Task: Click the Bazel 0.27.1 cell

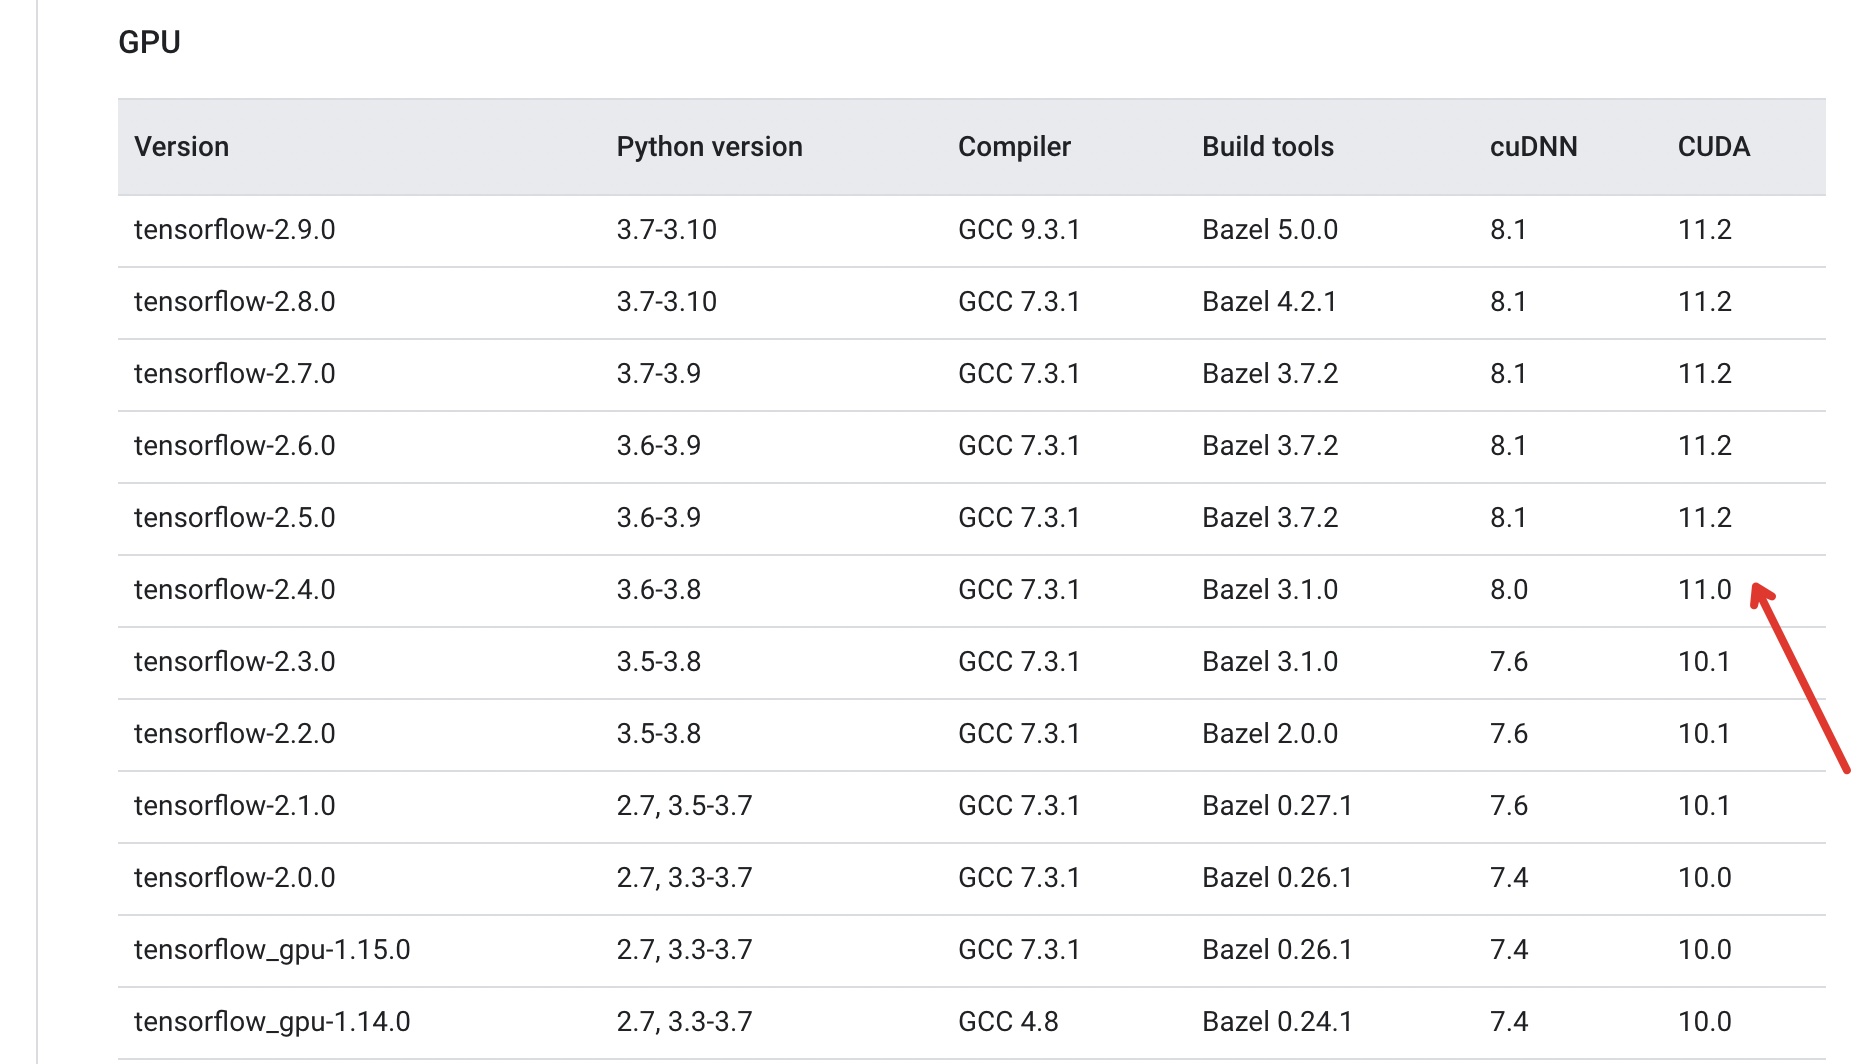Action: click(1277, 806)
